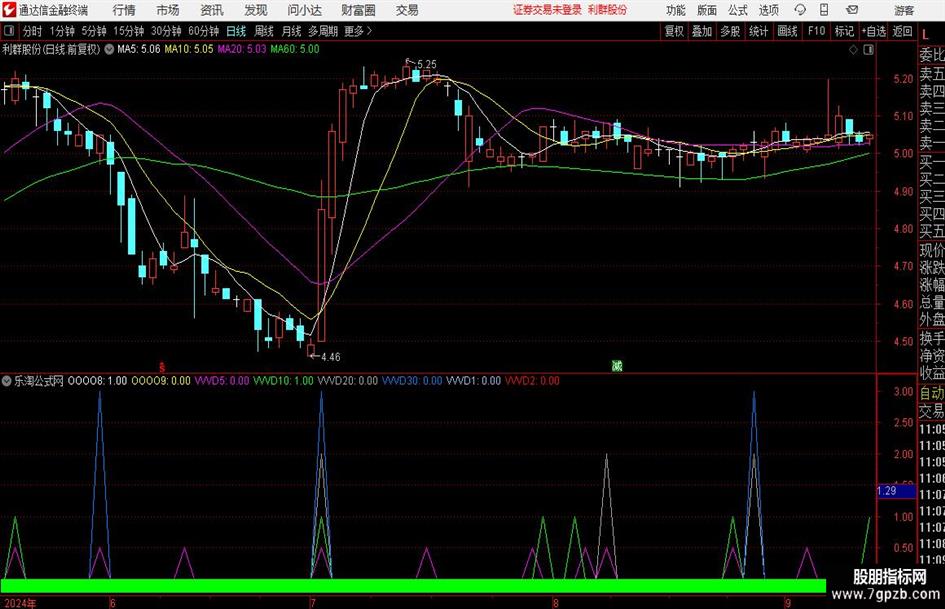Open the mail envelope icon

click(x=852, y=10)
